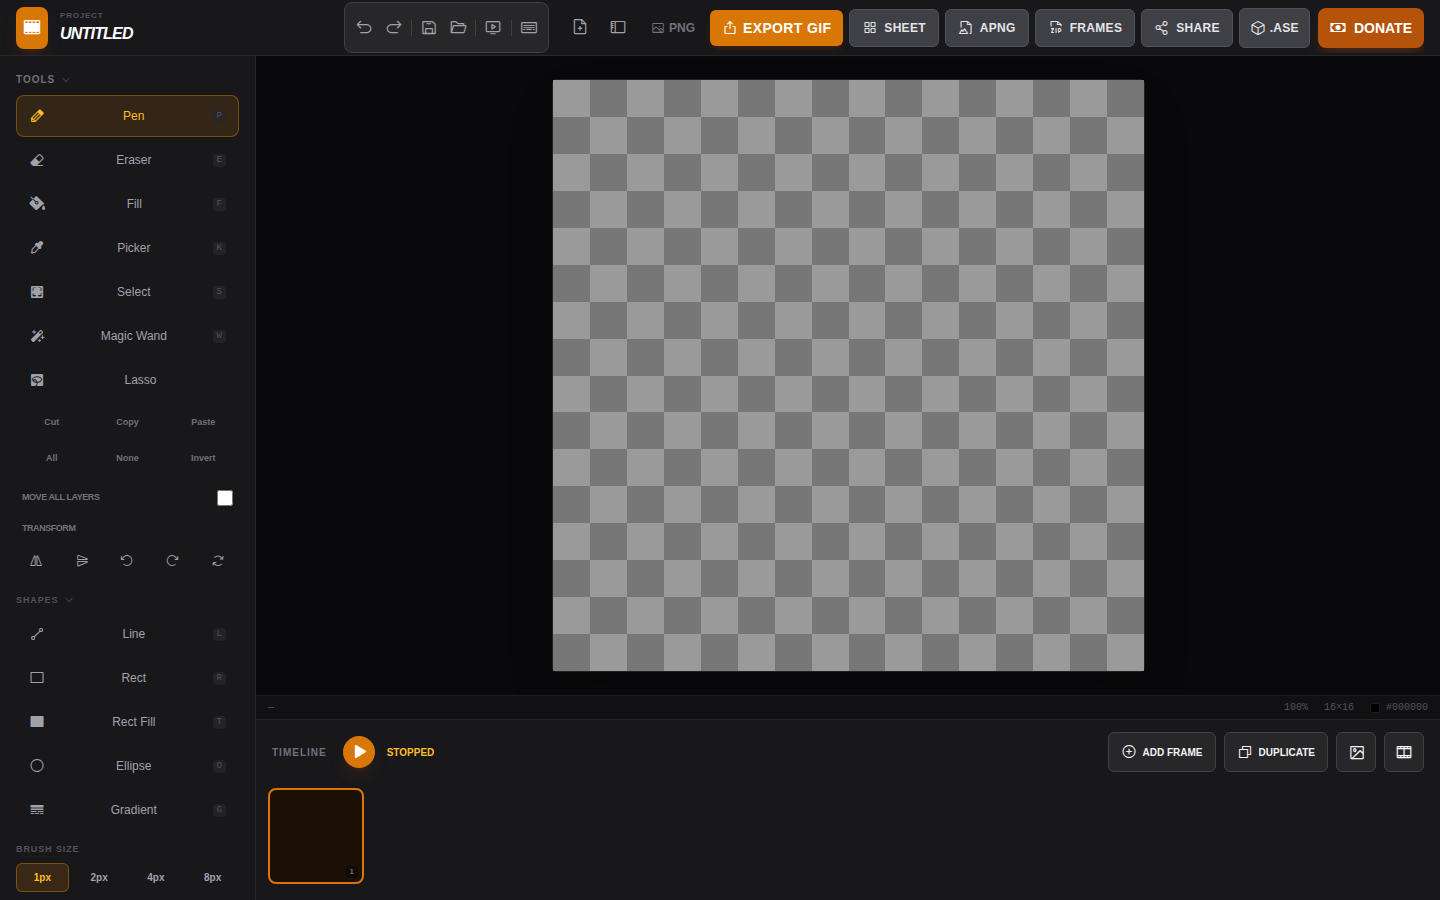Choose the Magic Wand tool
The image size is (1440, 900).
(x=127, y=336)
